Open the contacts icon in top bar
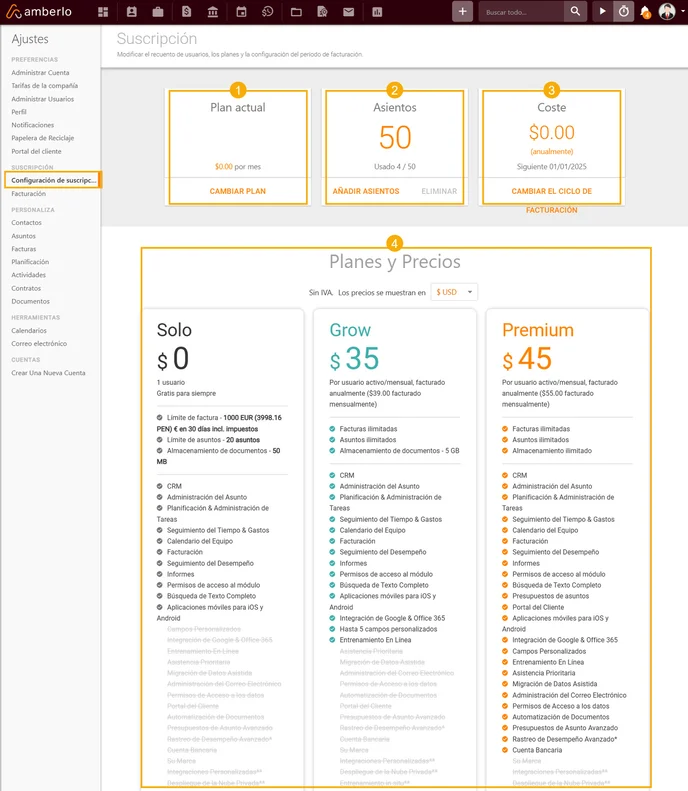The width and height of the screenshot is (688, 791). 132,12
